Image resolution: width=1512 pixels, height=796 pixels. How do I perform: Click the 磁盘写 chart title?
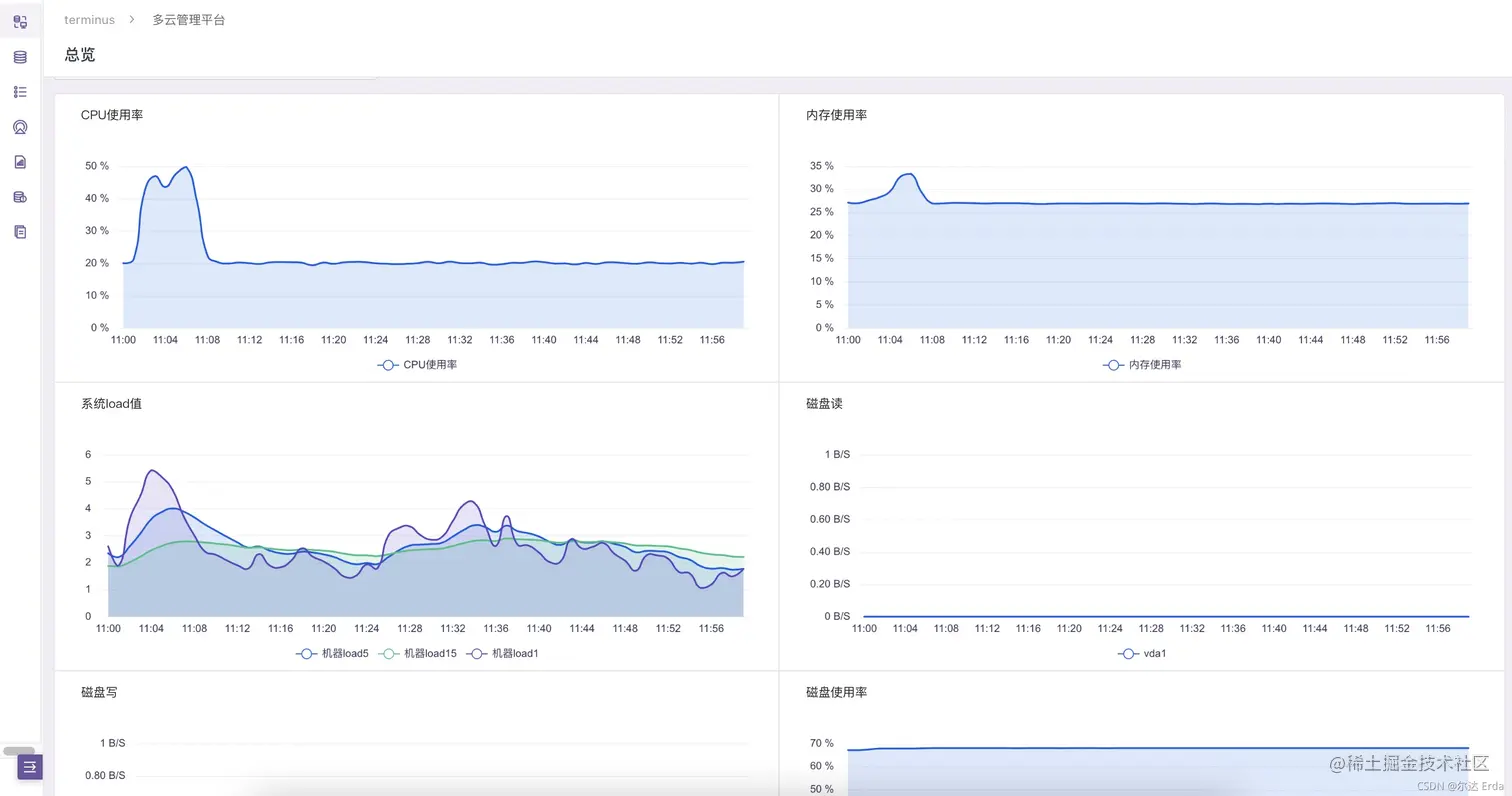point(99,692)
